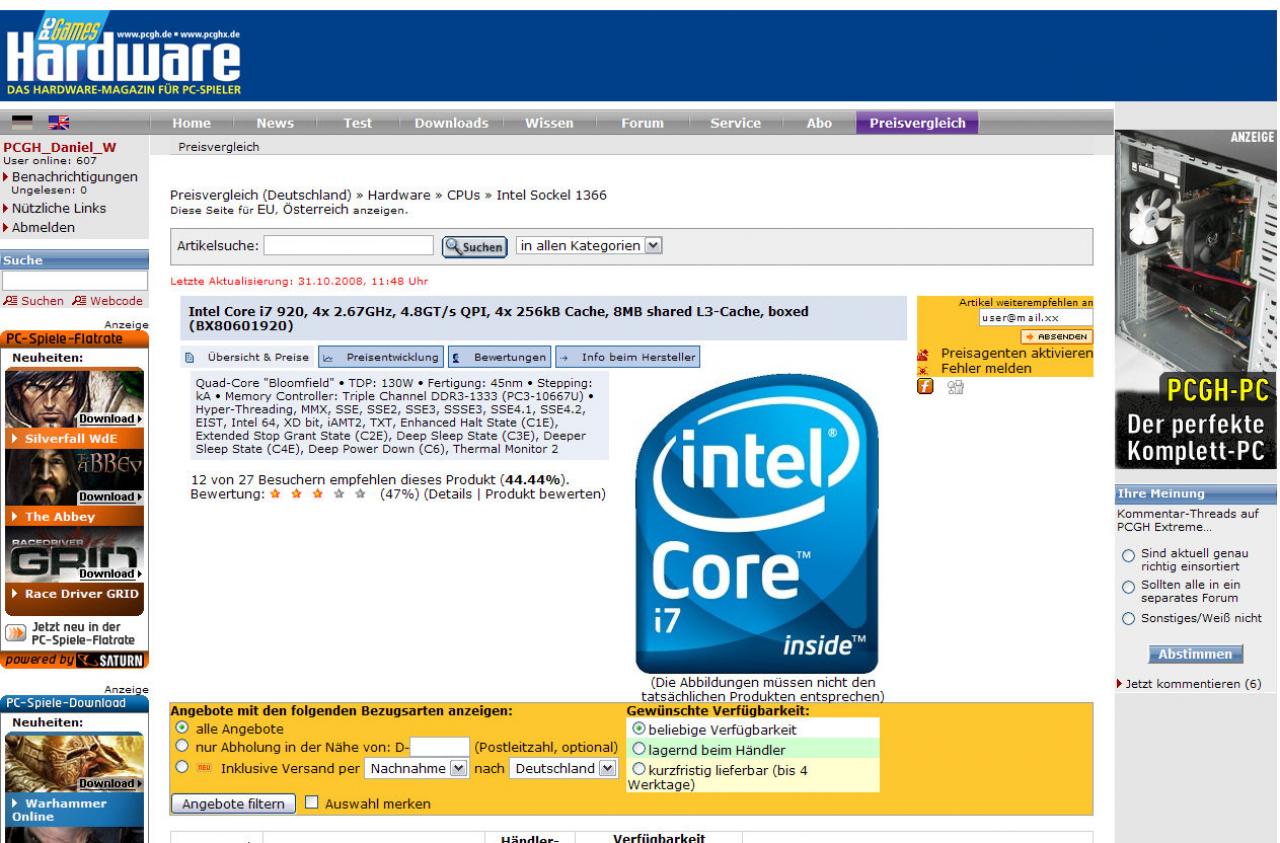Open the Service navigation tab

pyautogui.click(x=736, y=123)
